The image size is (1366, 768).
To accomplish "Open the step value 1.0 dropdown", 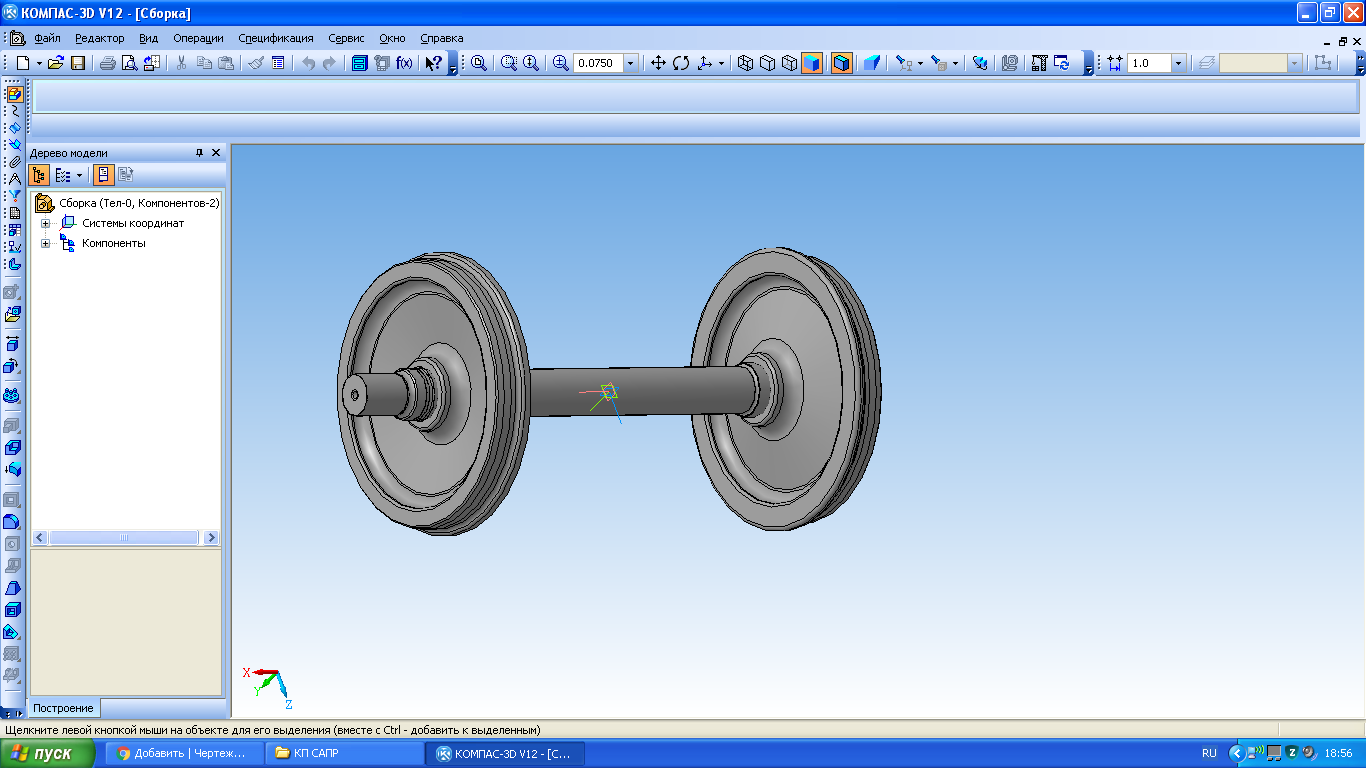I will pyautogui.click(x=1178, y=63).
